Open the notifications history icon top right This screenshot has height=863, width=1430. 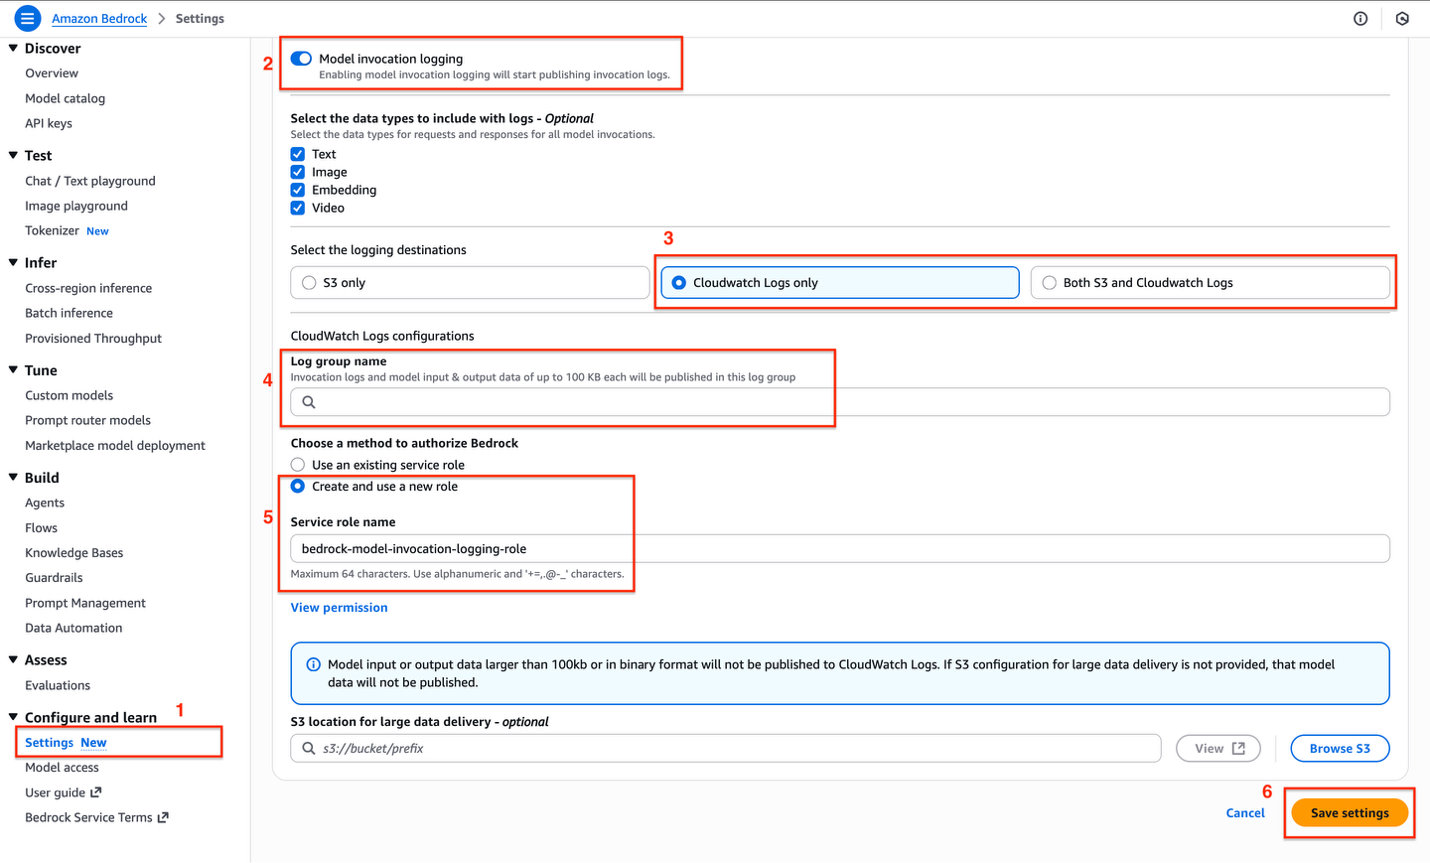point(1402,18)
